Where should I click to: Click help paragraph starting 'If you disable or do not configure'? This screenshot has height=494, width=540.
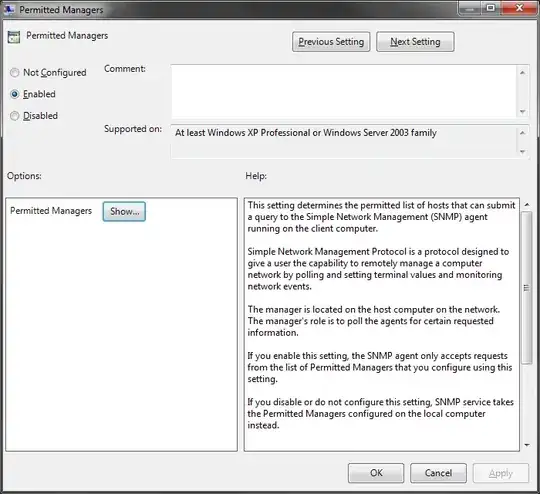click(381, 413)
